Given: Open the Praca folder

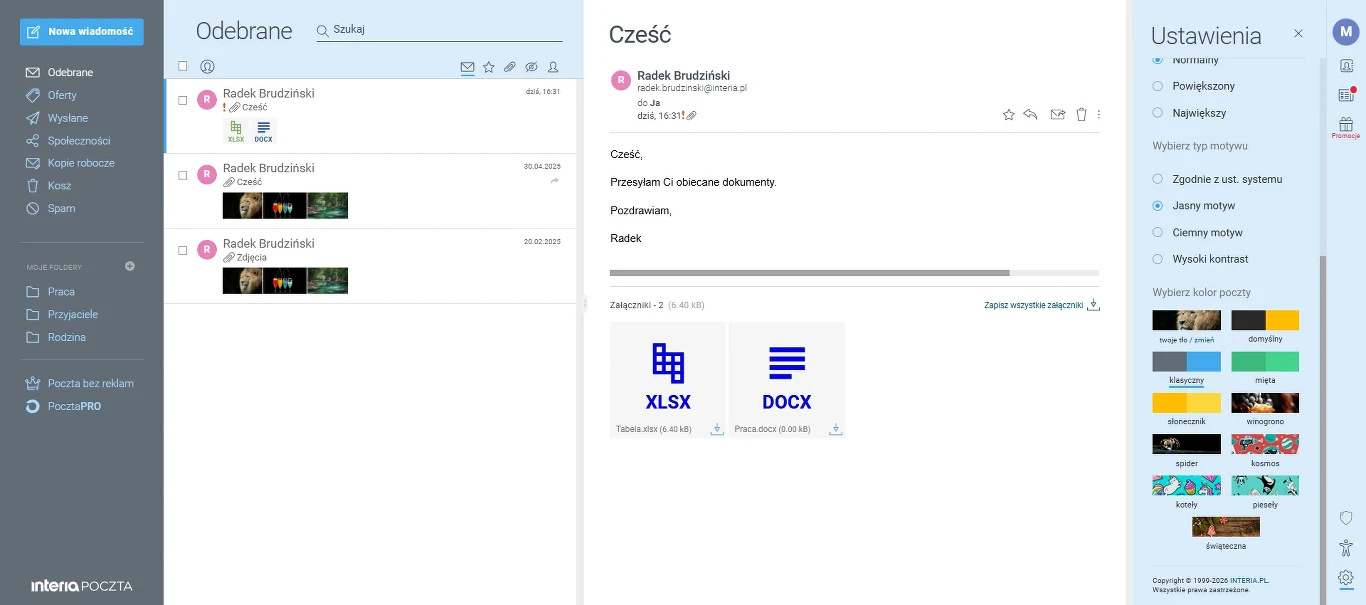Looking at the screenshot, I should (x=62, y=291).
